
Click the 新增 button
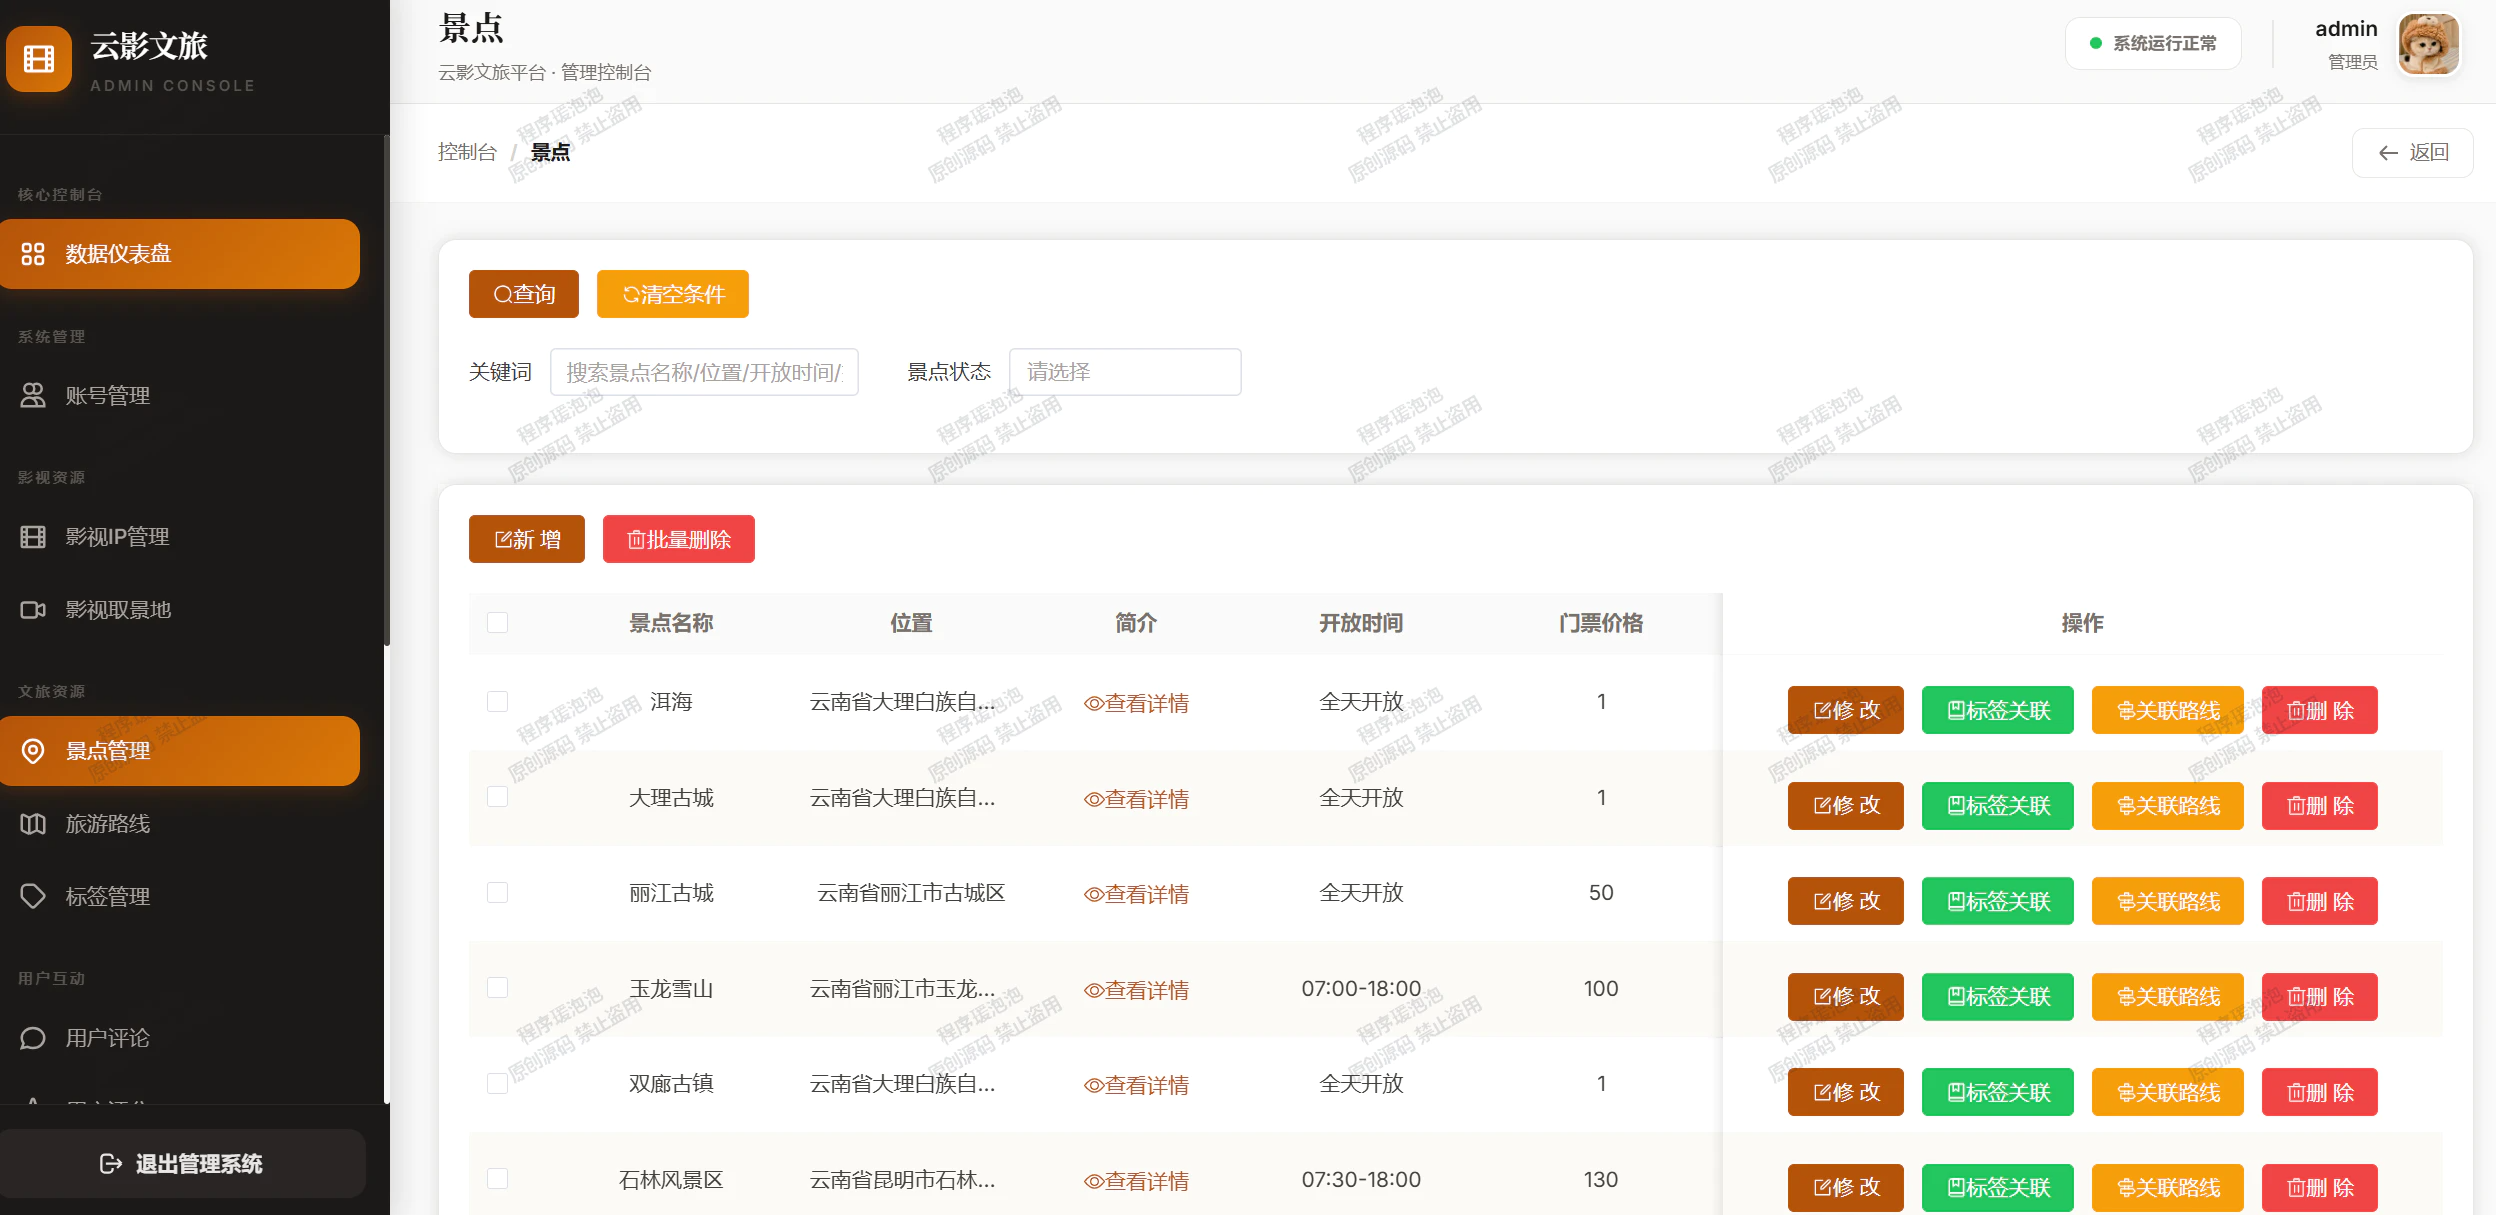(x=527, y=539)
